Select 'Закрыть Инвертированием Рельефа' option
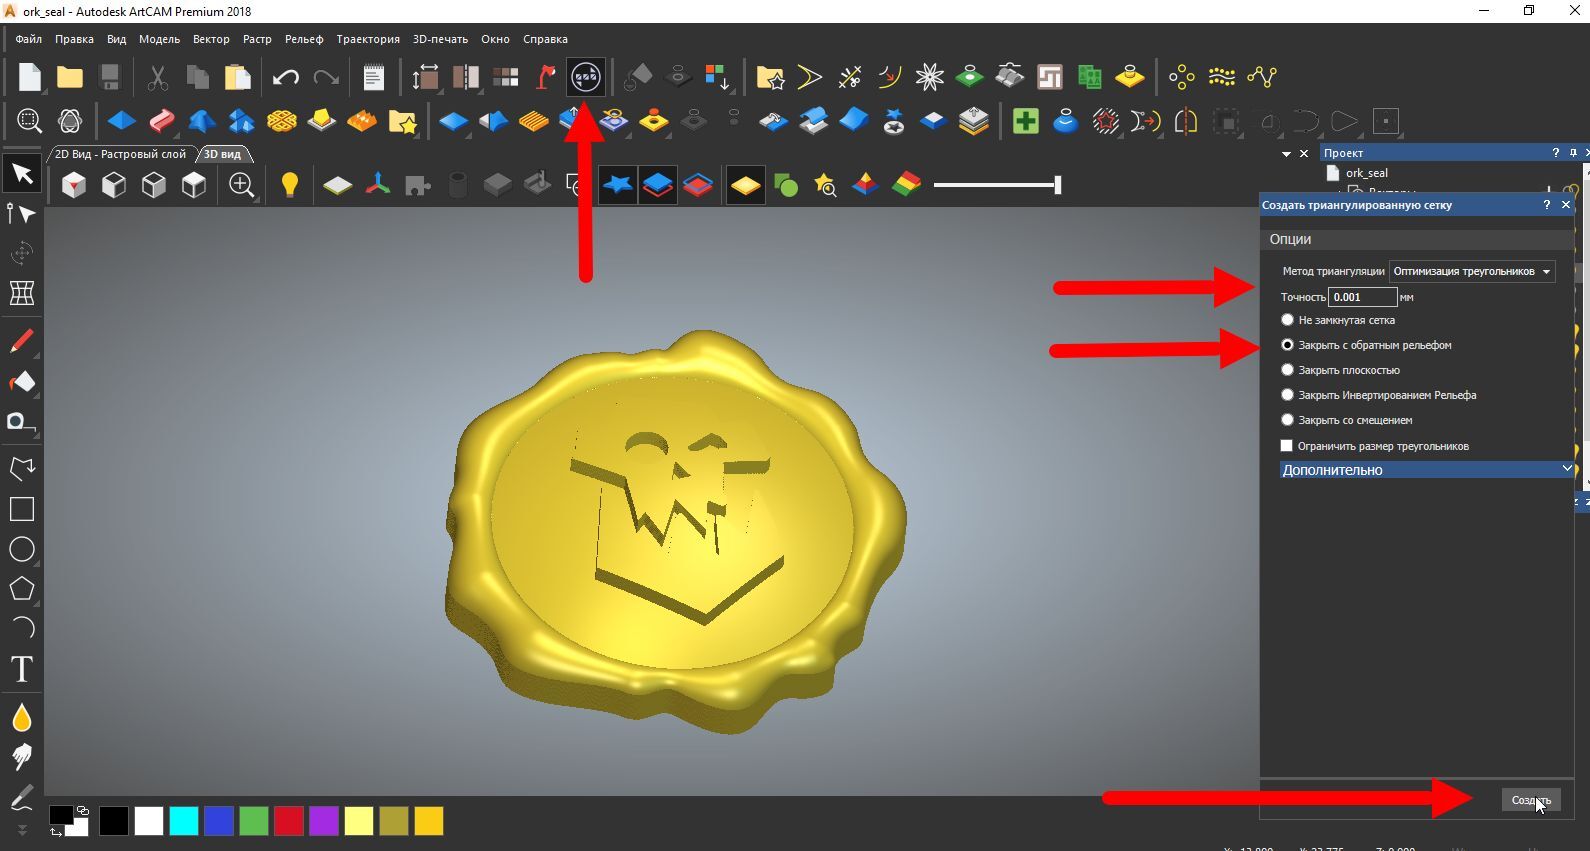Image resolution: width=1590 pixels, height=851 pixels. click(1287, 395)
